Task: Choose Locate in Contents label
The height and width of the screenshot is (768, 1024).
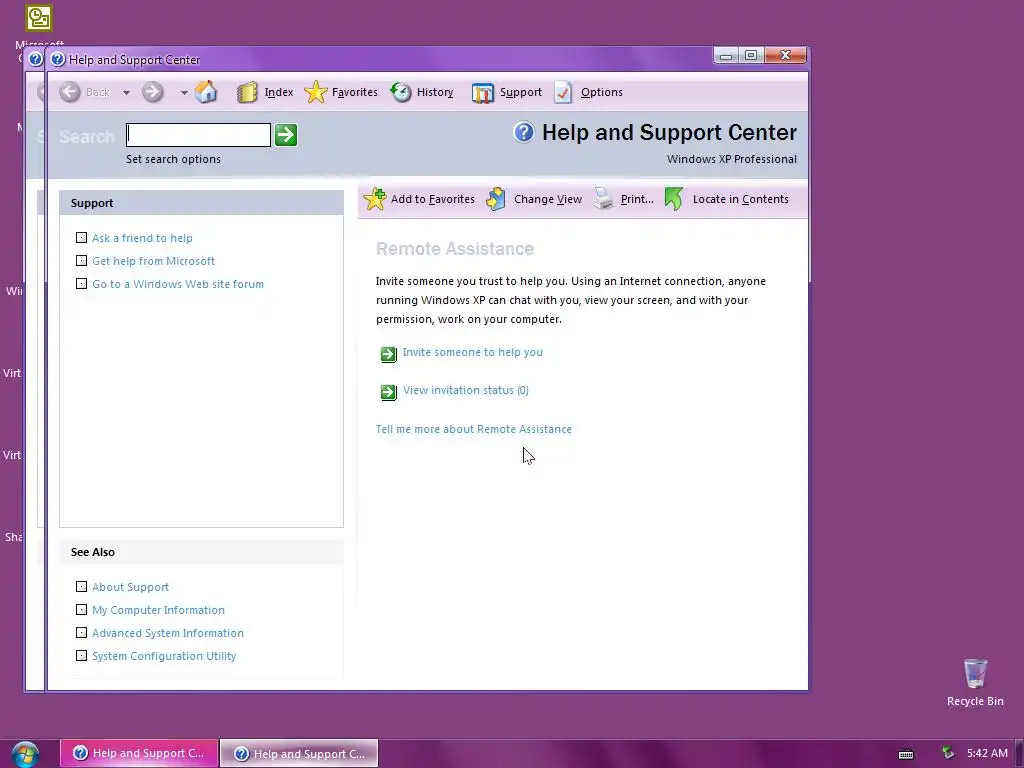Action: pos(741,199)
